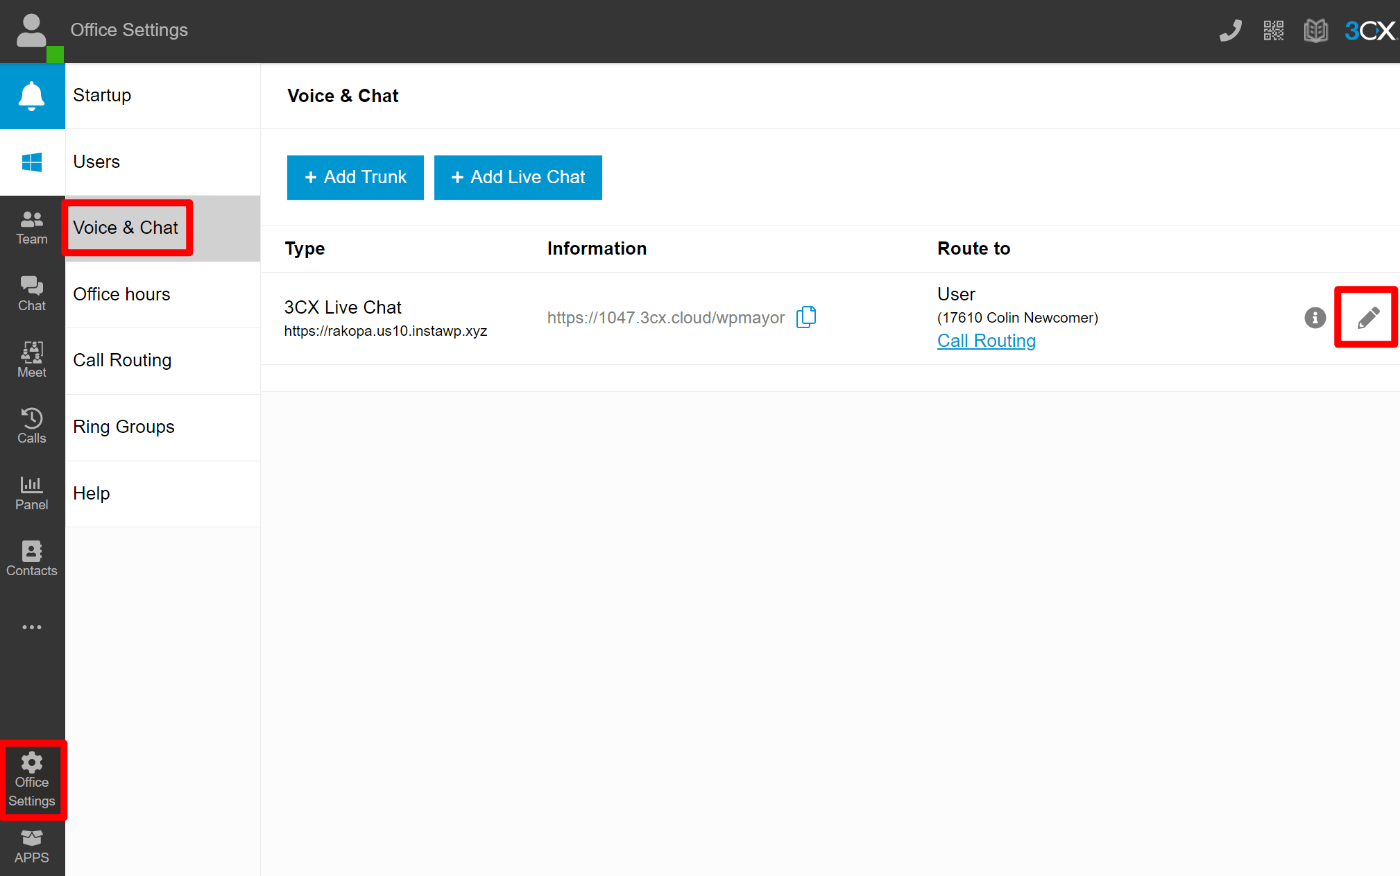
Task: Follow the Call Routing link in row
Action: point(986,341)
